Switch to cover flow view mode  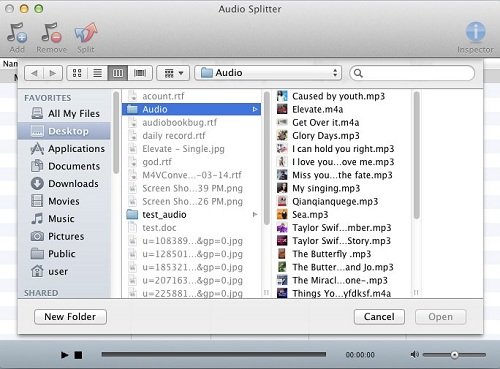(x=140, y=73)
